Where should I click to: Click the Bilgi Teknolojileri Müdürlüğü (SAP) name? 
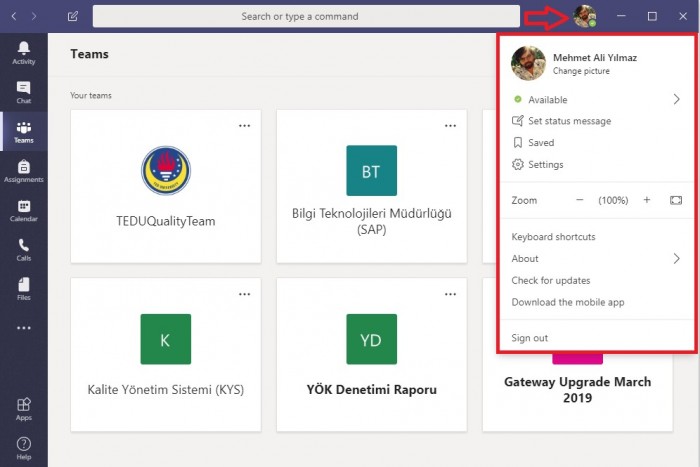[x=371, y=221]
